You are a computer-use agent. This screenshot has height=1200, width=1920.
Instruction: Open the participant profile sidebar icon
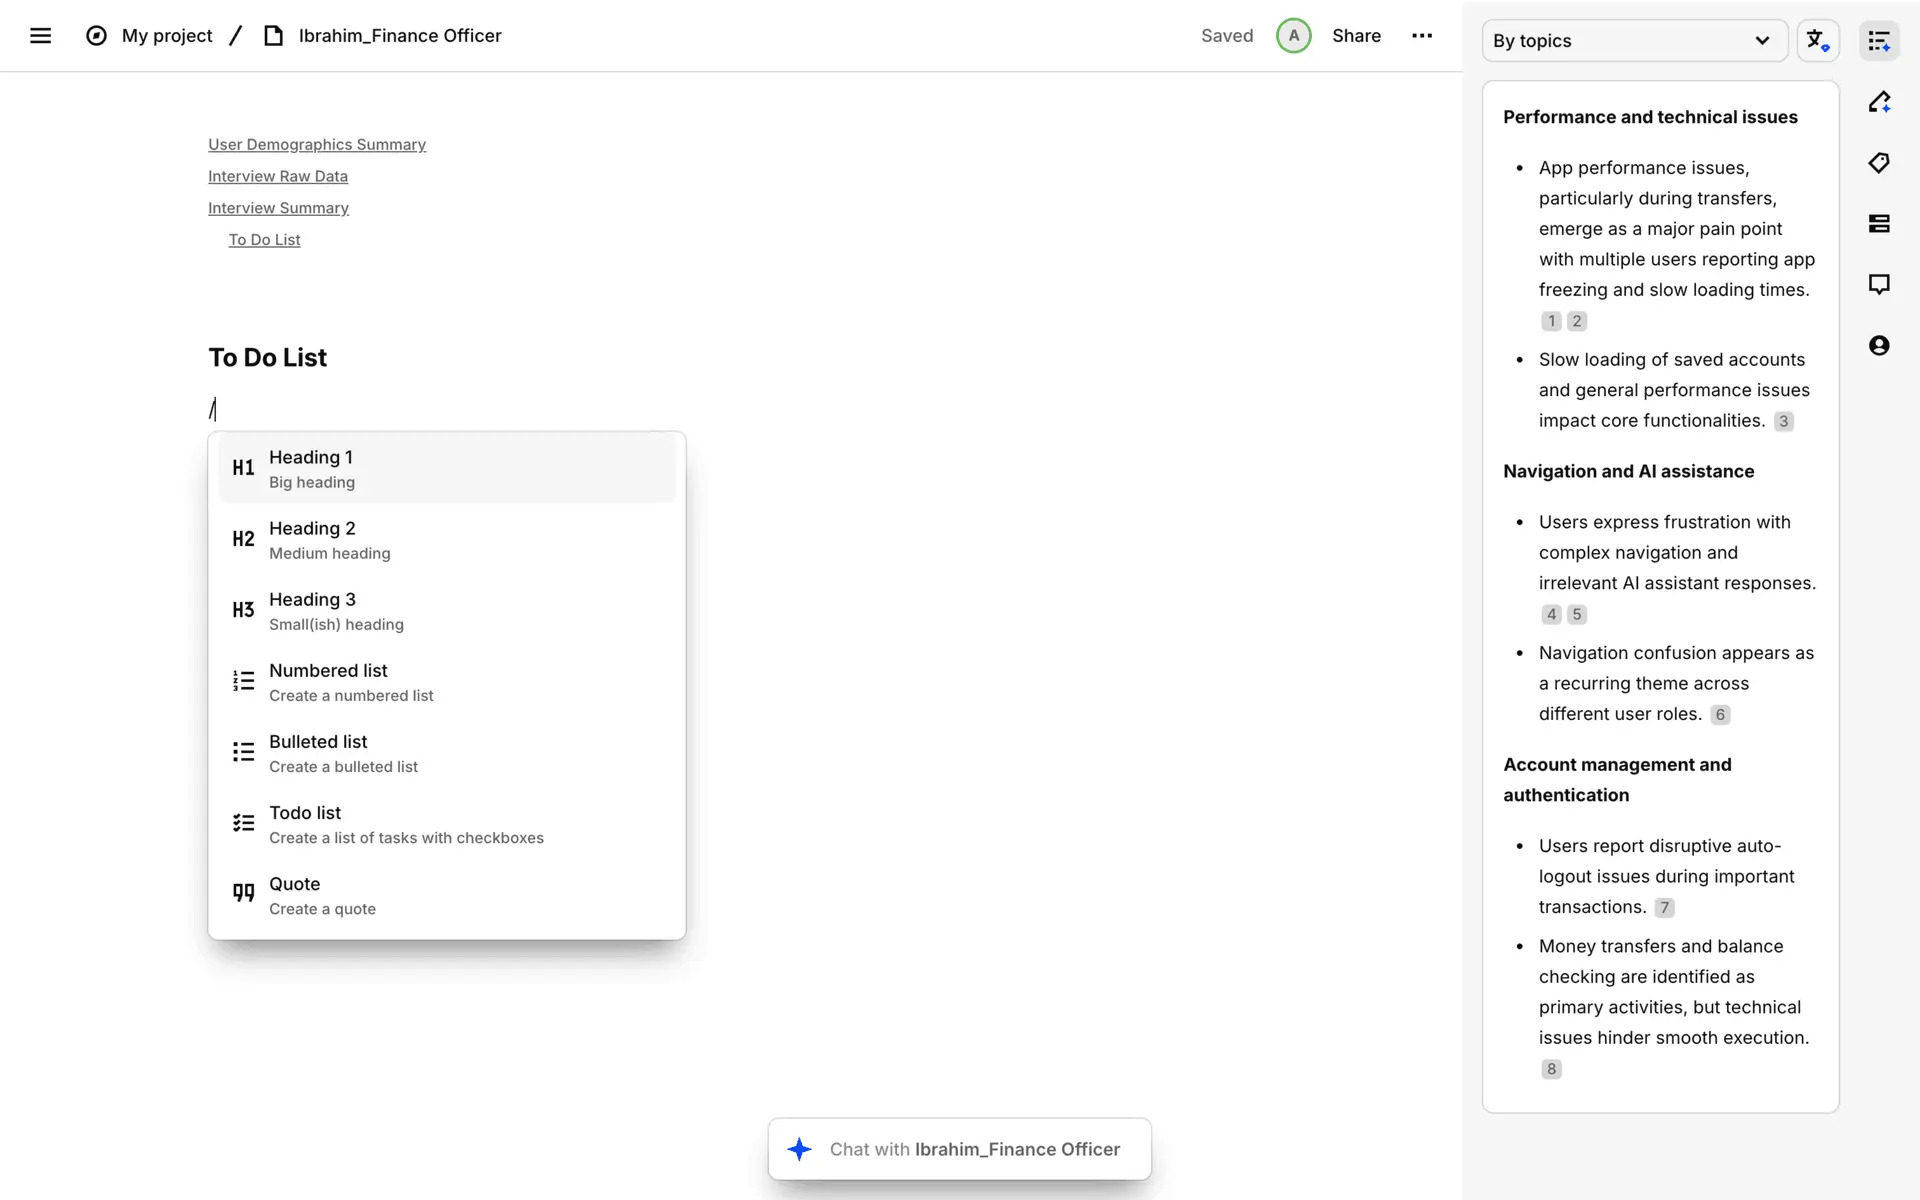1879,346
